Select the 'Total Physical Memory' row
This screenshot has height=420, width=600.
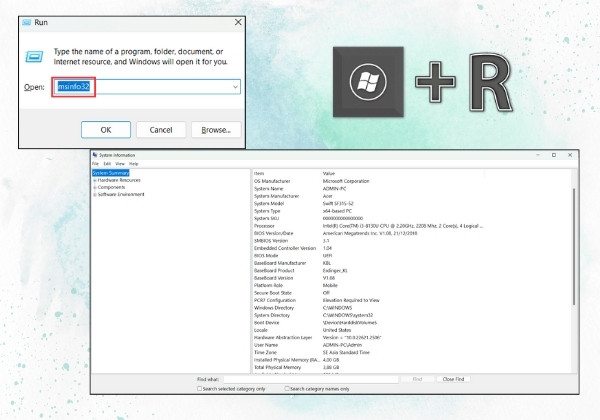(412, 367)
